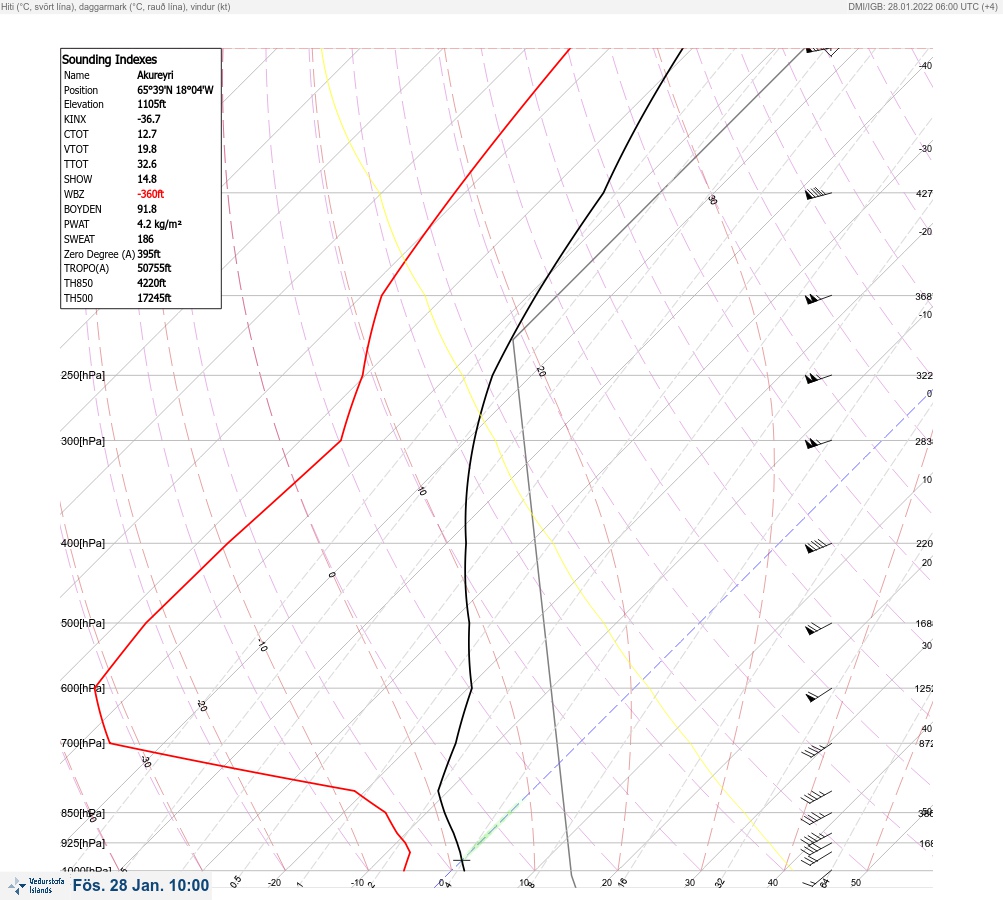This screenshot has width=1003, height=900.
Task: Click the wind barb at 500 hPa
Action: [x=818, y=628]
